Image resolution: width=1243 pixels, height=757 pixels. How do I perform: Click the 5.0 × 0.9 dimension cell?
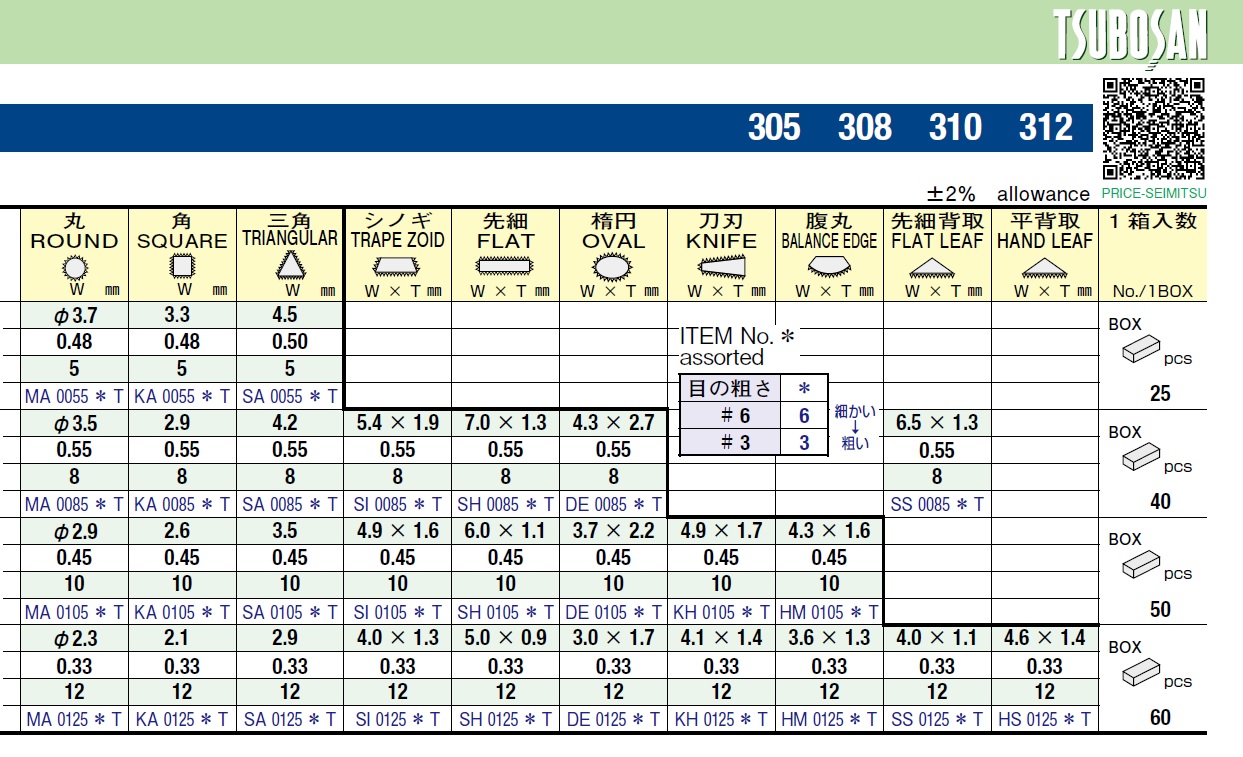tap(506, 638)
